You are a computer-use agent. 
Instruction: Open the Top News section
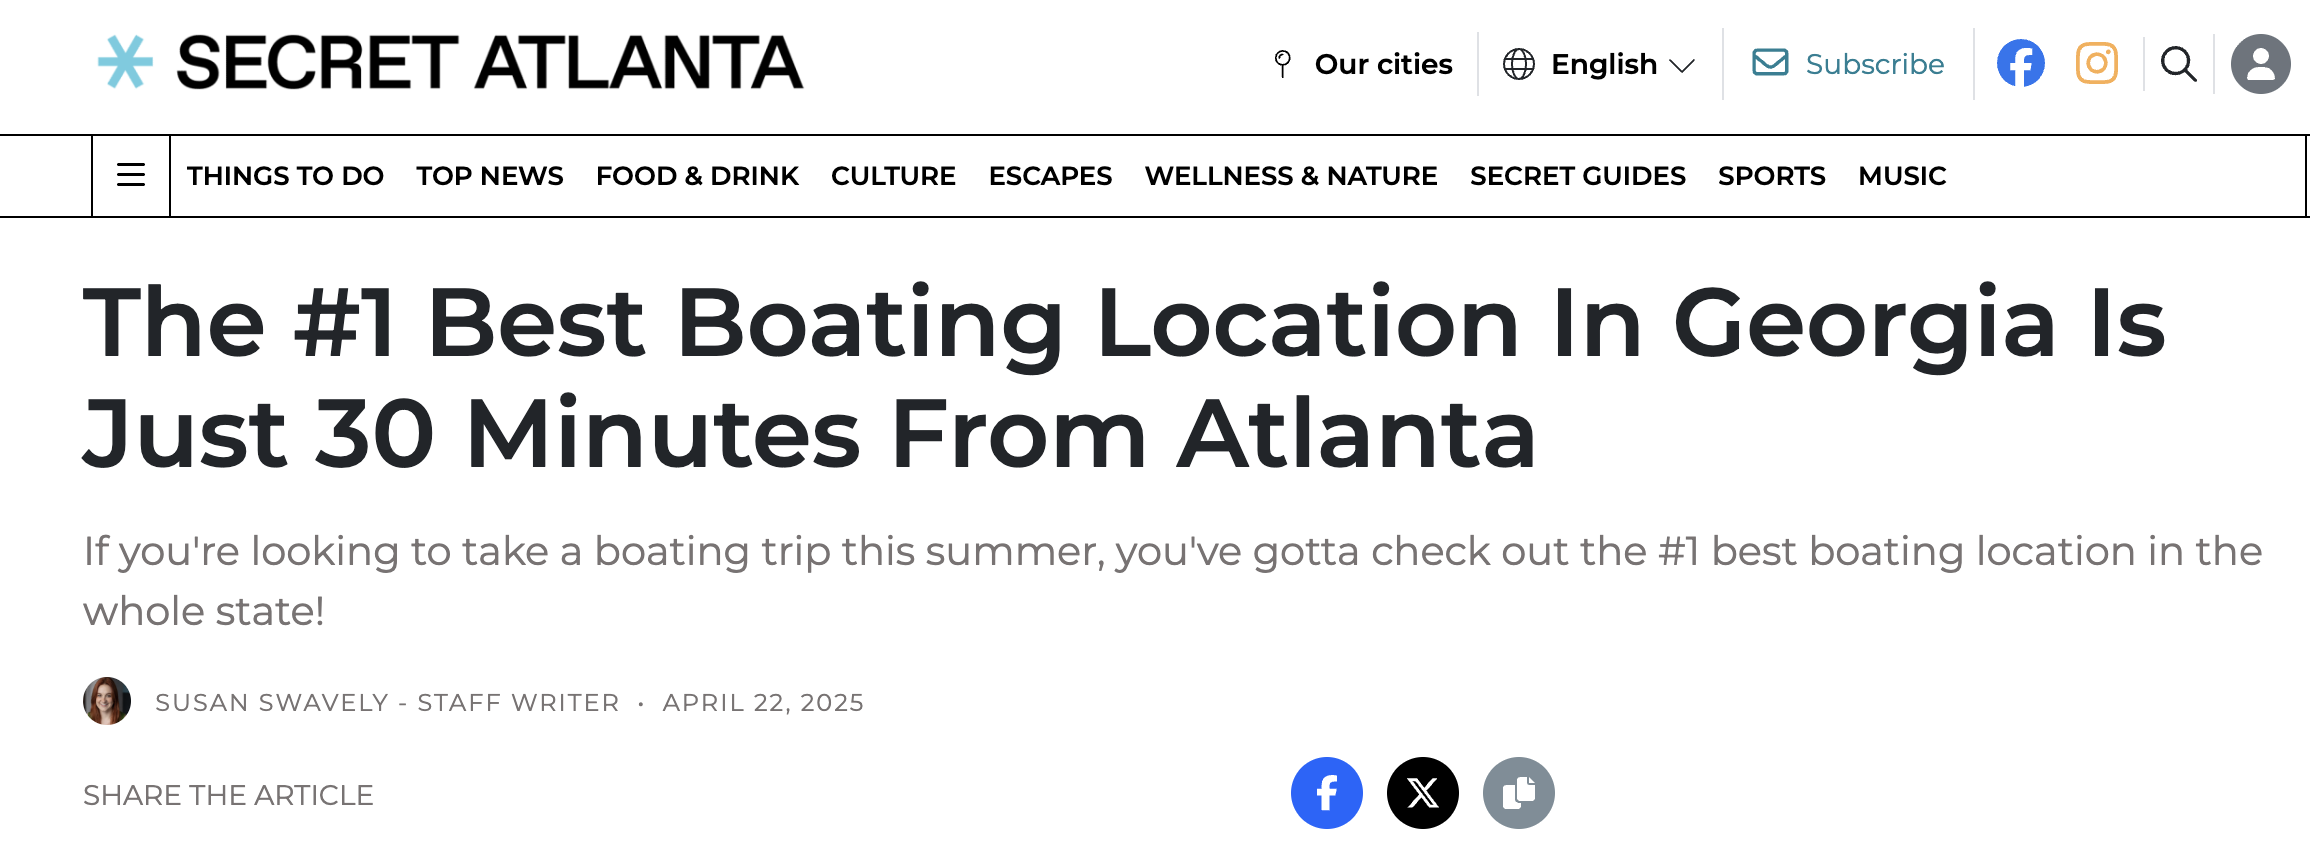490,176
